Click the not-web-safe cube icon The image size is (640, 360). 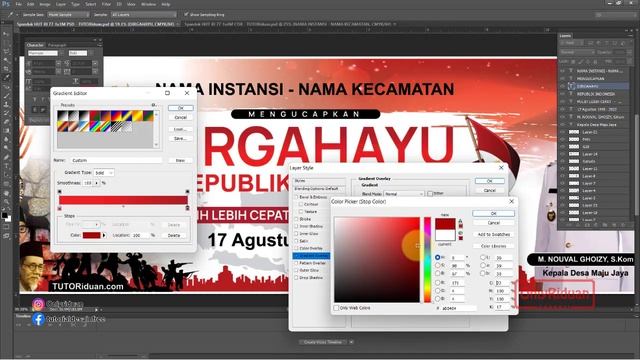(x=460, y=233)
